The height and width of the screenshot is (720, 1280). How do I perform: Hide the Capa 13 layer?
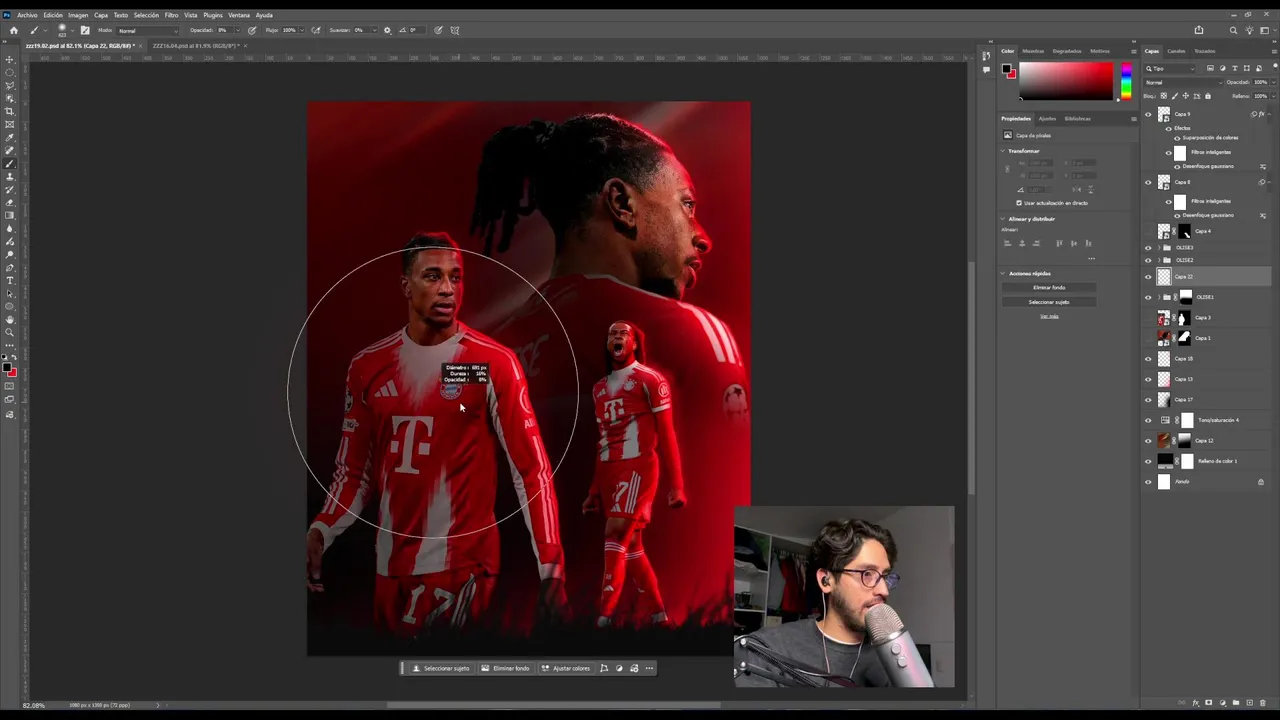point(1148,379)
